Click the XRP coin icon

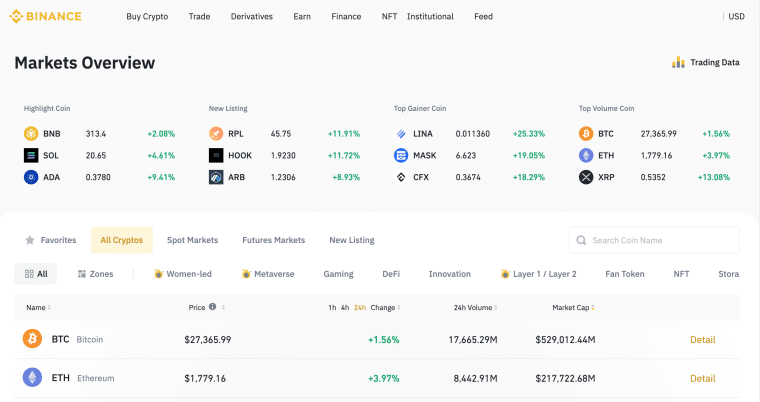pyautogui.click(x=586, y=177)
